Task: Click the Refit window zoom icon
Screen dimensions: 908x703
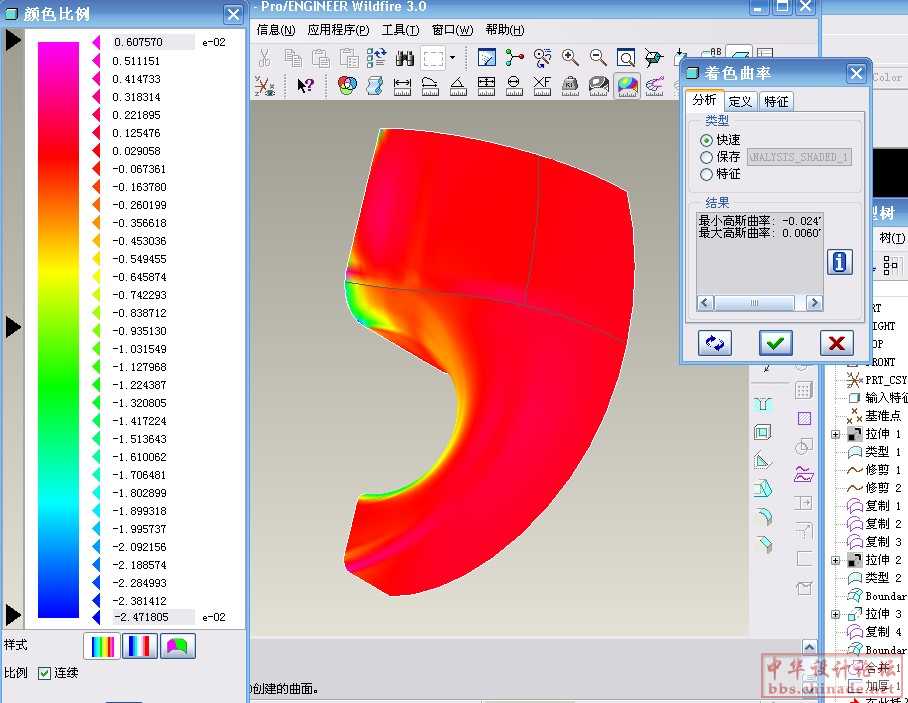Action: click(626, 58)
